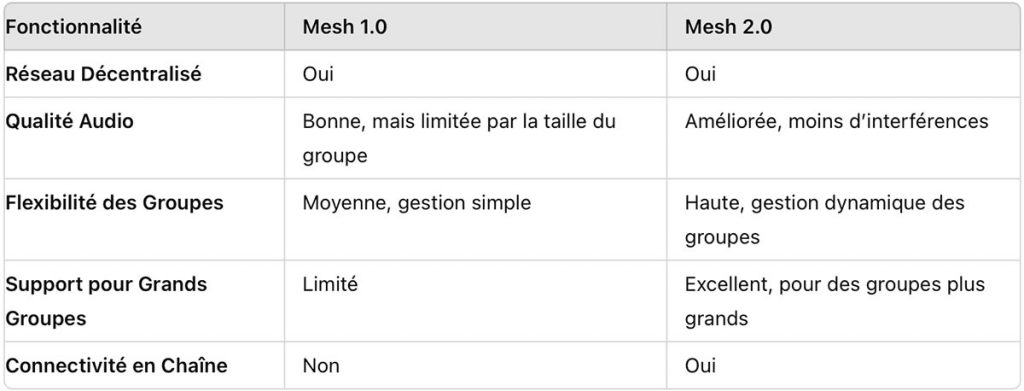Viewport: 1024px width, 391px height.
Task: Click the 'Moyenne, gestion simple' cell
Action: (x=417, y=203)
